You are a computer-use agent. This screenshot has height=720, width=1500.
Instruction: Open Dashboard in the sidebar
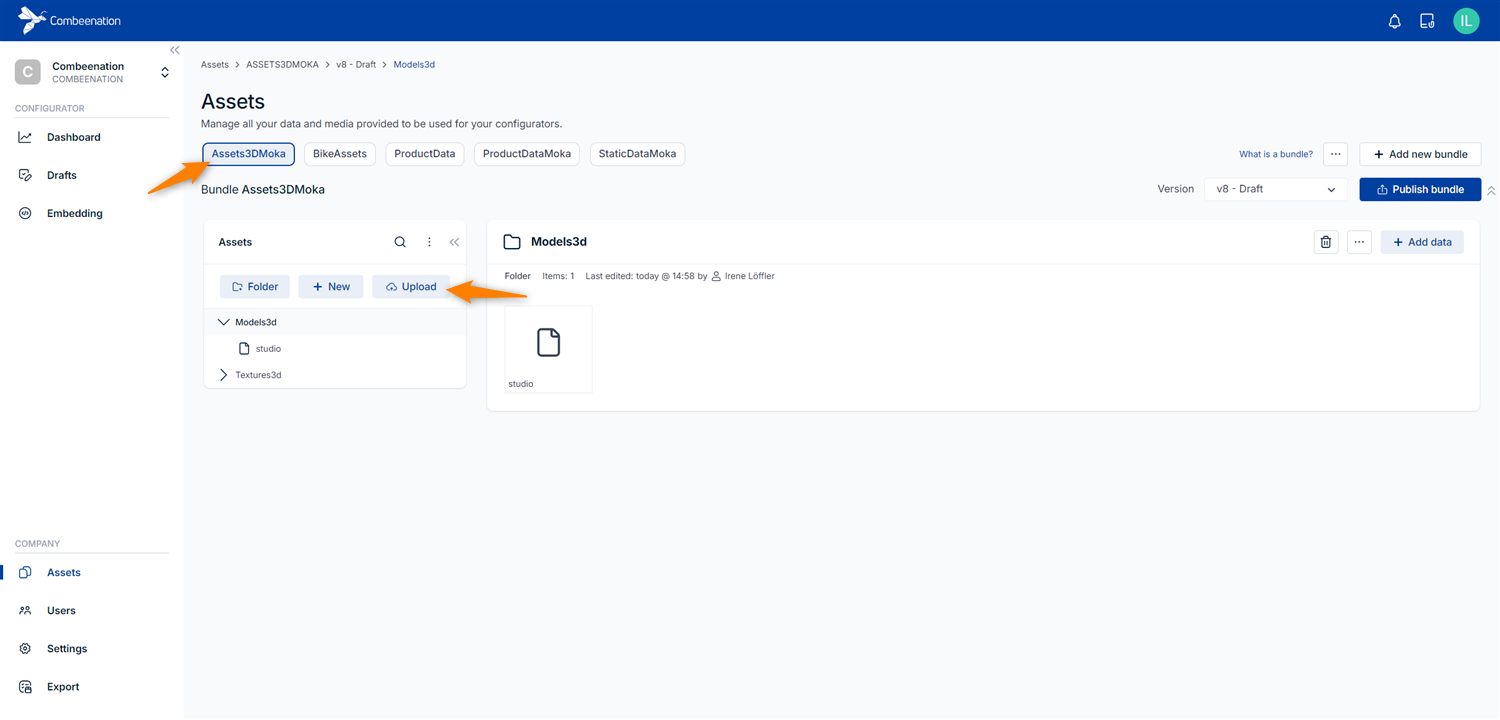73,137
